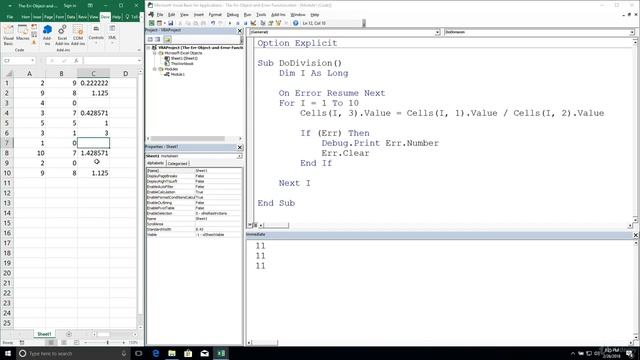Screen dimensions: 640x360
Task: Click View Microsoft Excel icon in VBA toolbar
Action: coord(151,23)
